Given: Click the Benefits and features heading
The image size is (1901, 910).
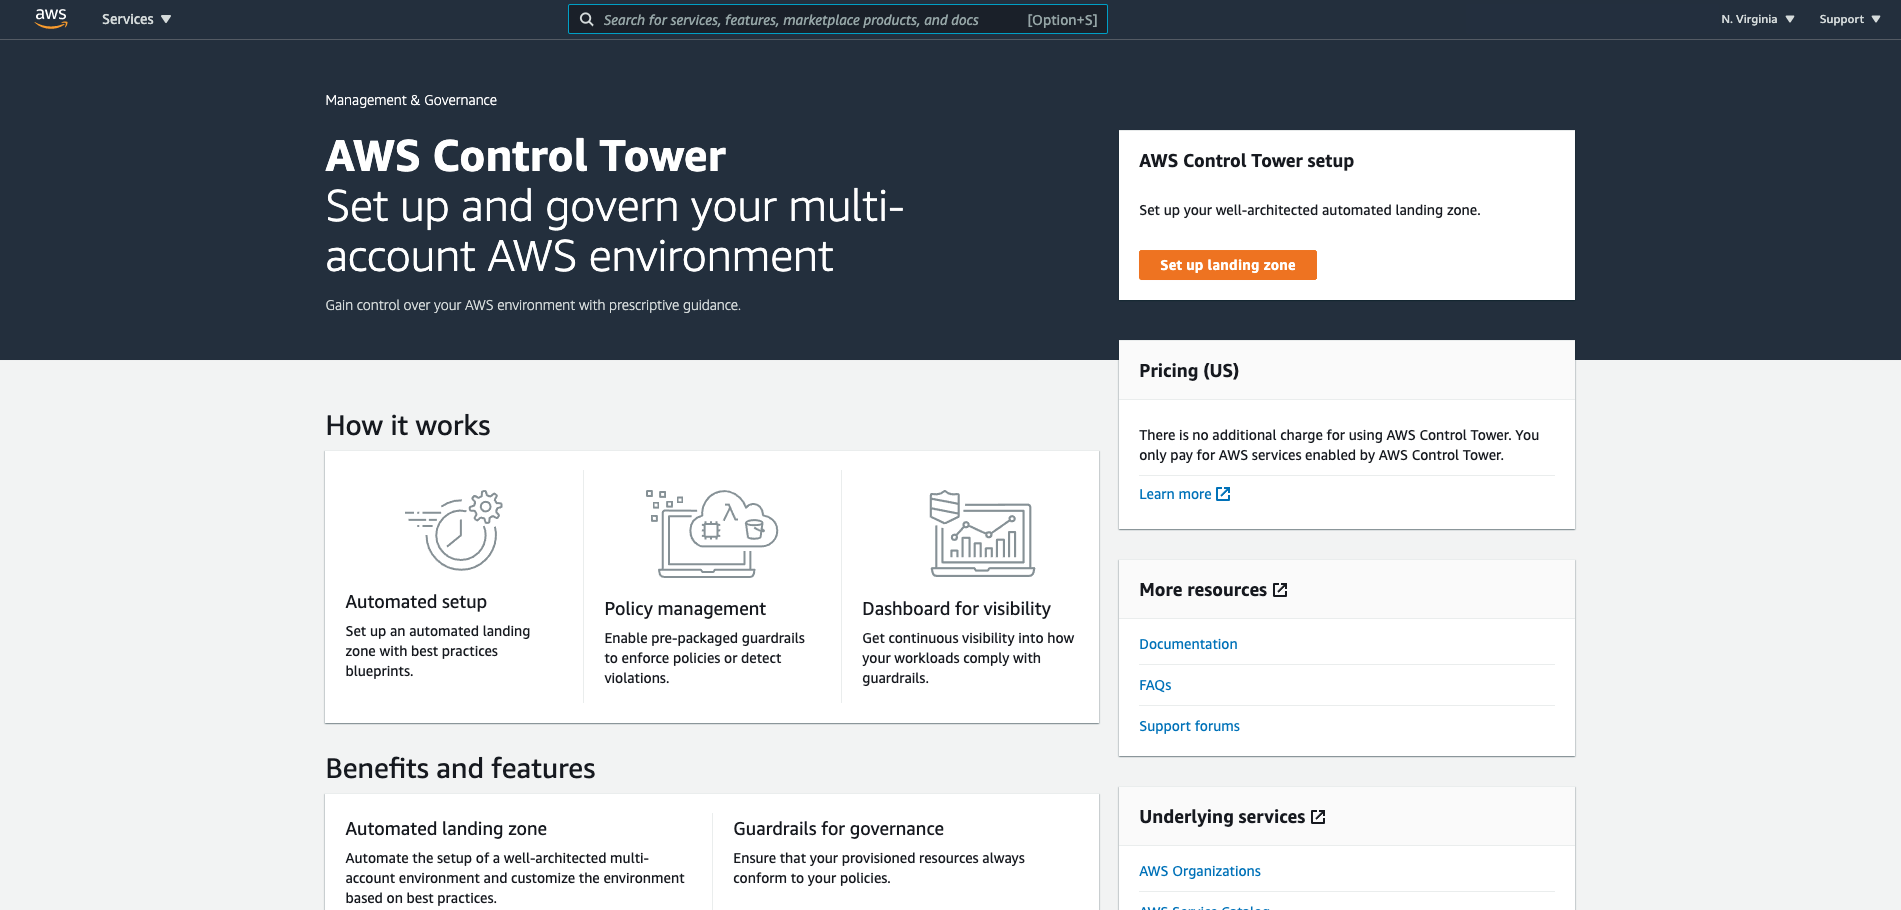Looking at the screenshot, I should click(x=460, y=769).
